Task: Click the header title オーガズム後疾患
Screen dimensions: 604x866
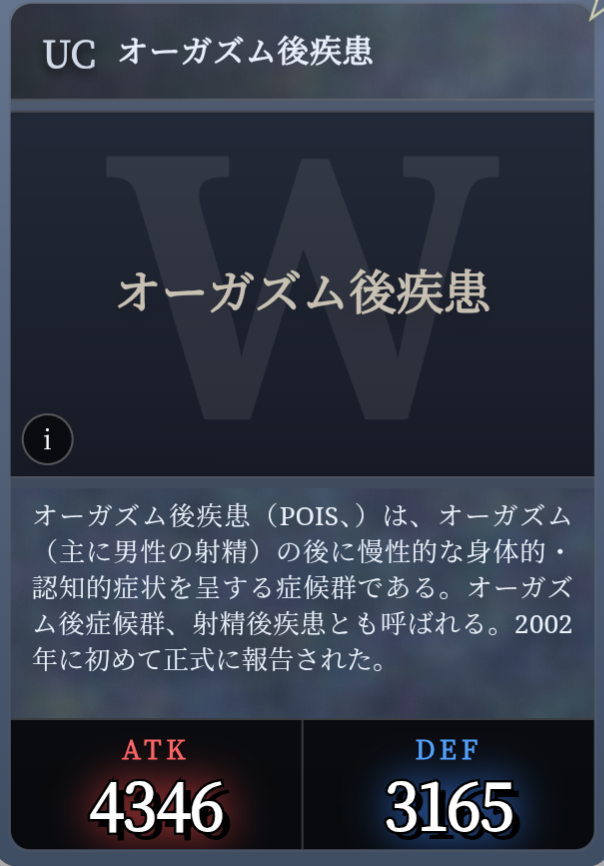Action: [246, 53]
